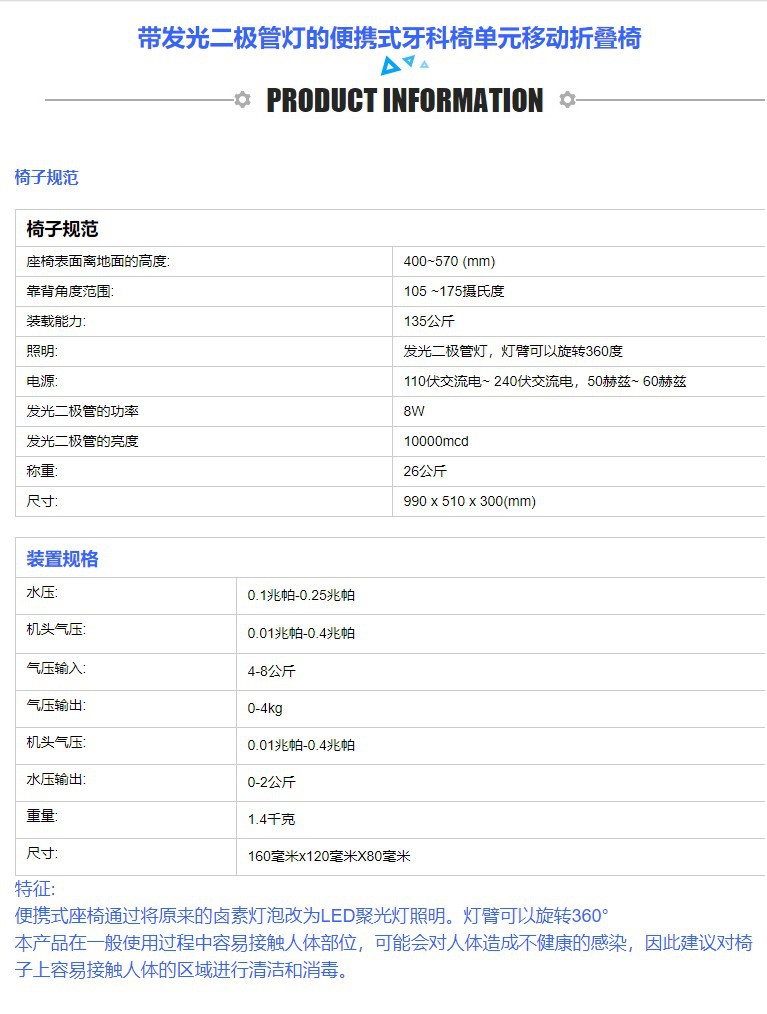
Task: Click the 称重 label cell
Action: tap(204, 471)
